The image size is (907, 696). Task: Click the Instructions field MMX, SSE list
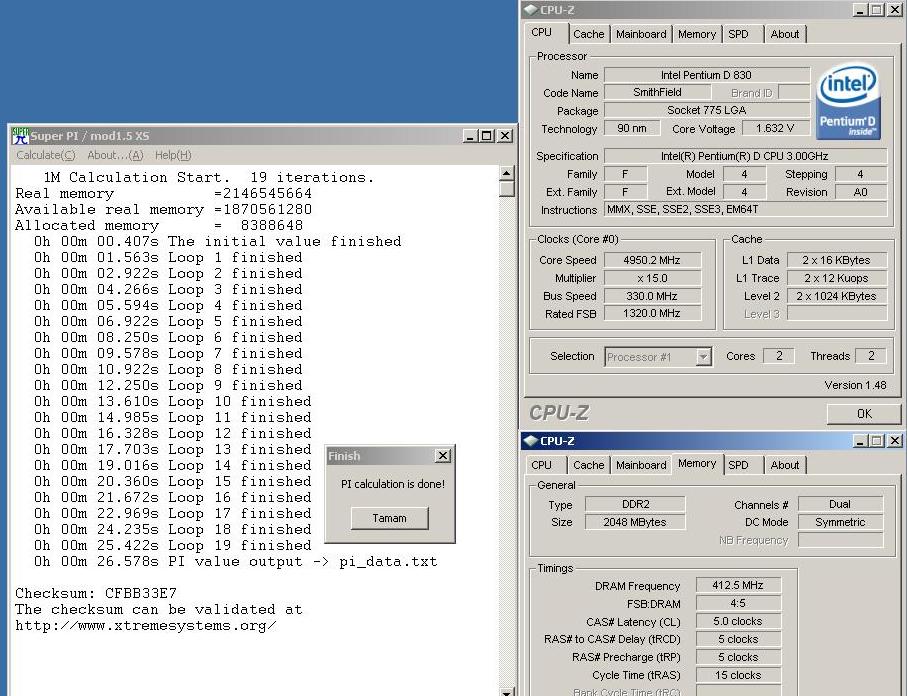745,209
